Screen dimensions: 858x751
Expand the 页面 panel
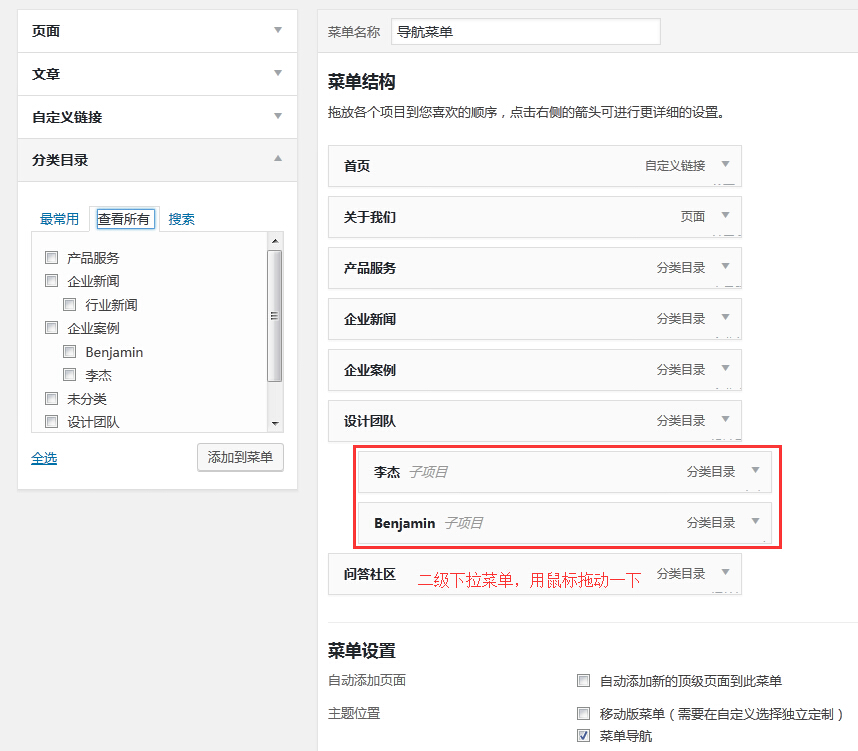tap(278, 30)
